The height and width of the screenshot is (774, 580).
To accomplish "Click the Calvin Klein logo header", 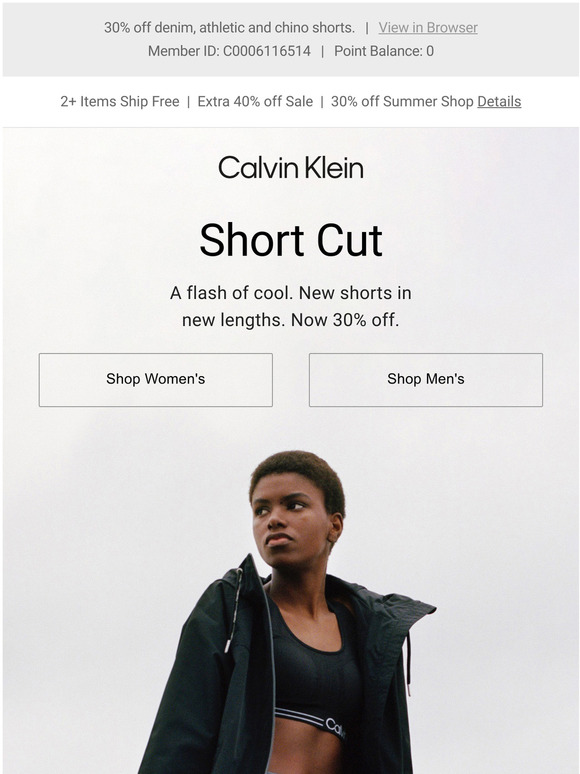I will [x=291, y=168].
